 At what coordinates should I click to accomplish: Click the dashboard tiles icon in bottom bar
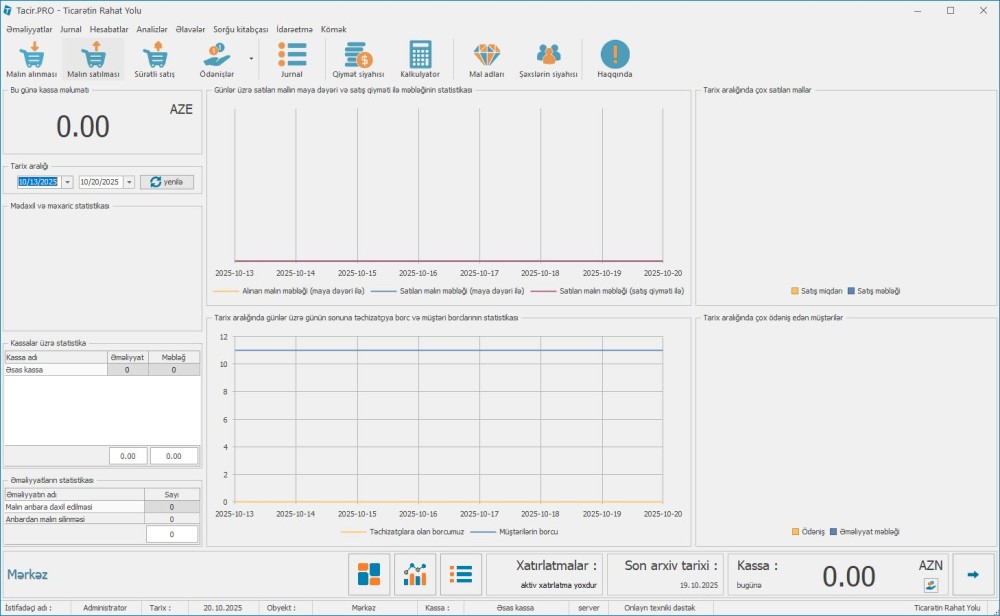369,574
